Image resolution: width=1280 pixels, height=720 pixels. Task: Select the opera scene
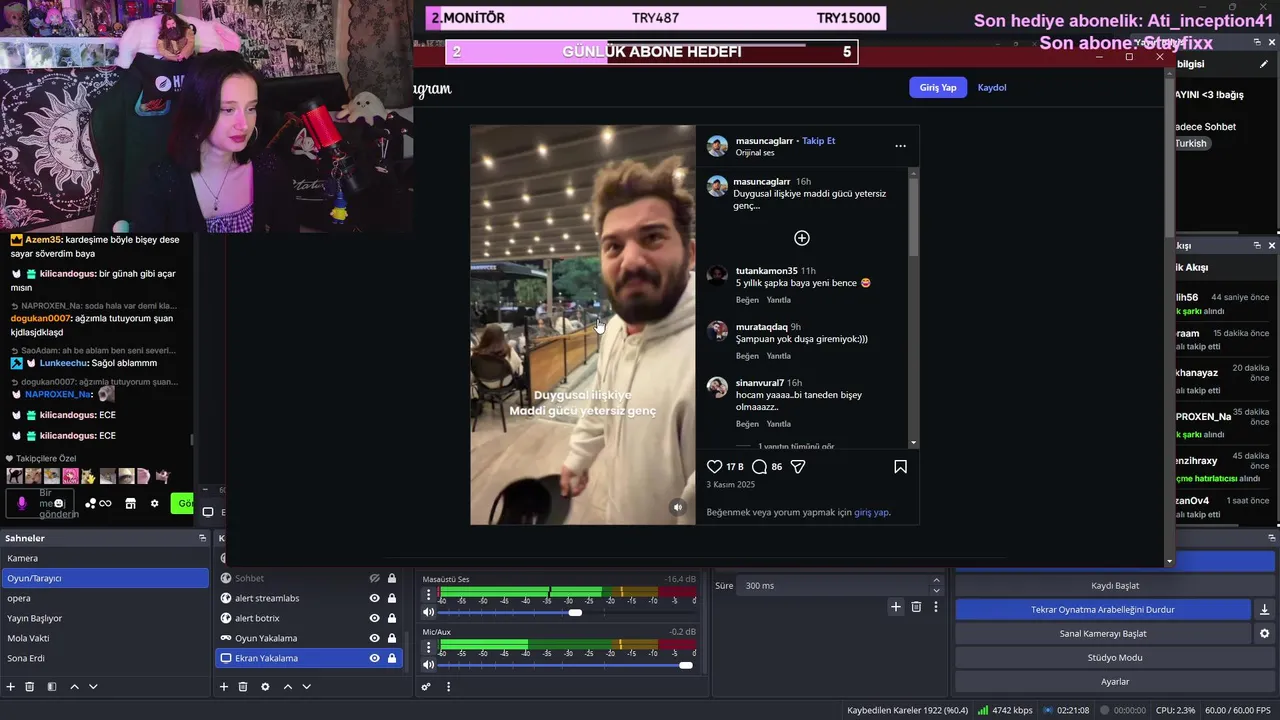pos(105,598)
